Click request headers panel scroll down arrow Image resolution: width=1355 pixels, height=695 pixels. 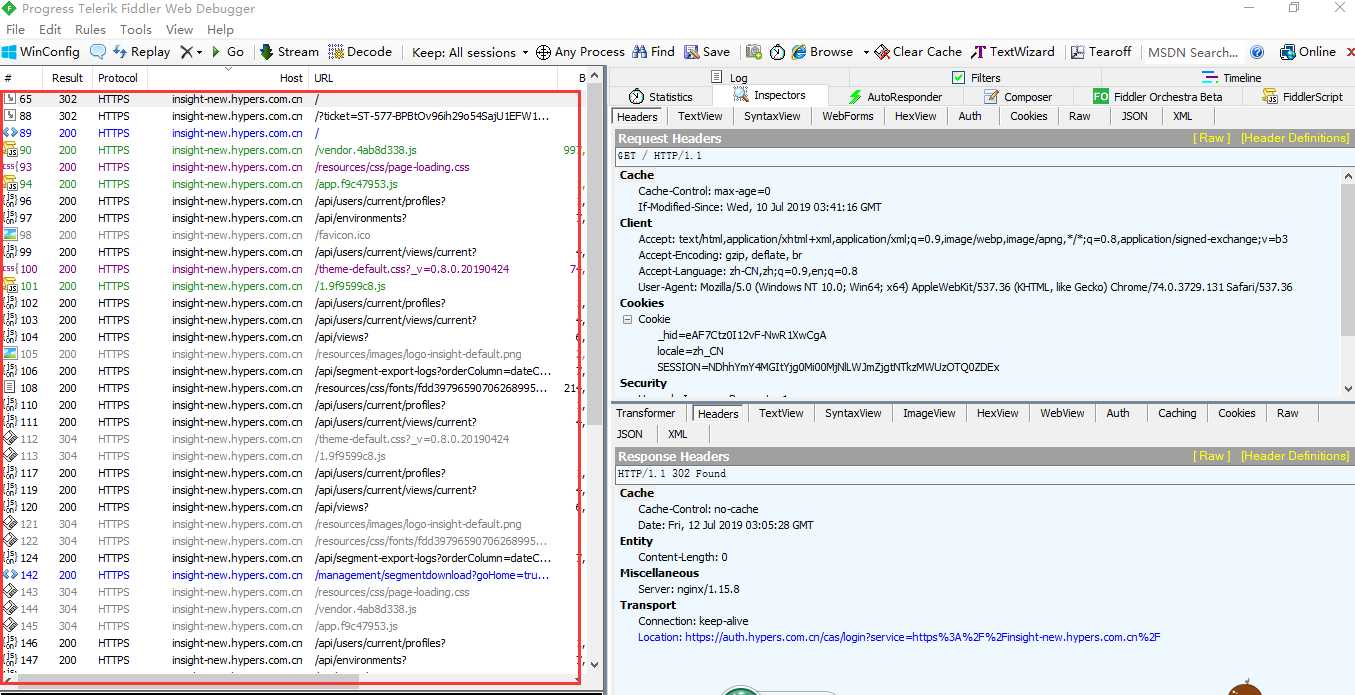[1347, 389]
